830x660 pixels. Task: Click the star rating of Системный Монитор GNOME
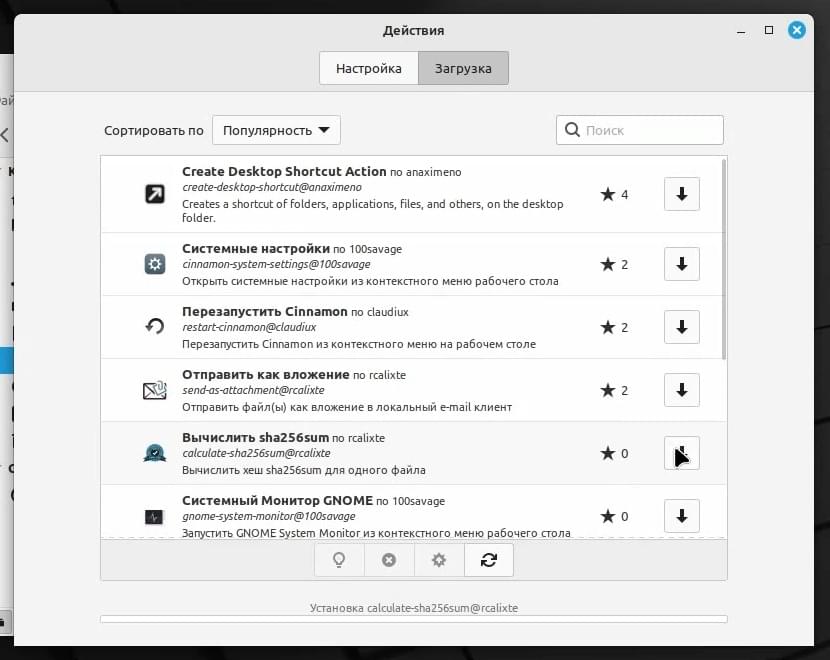pyautogui.click(x=615, y=516)
